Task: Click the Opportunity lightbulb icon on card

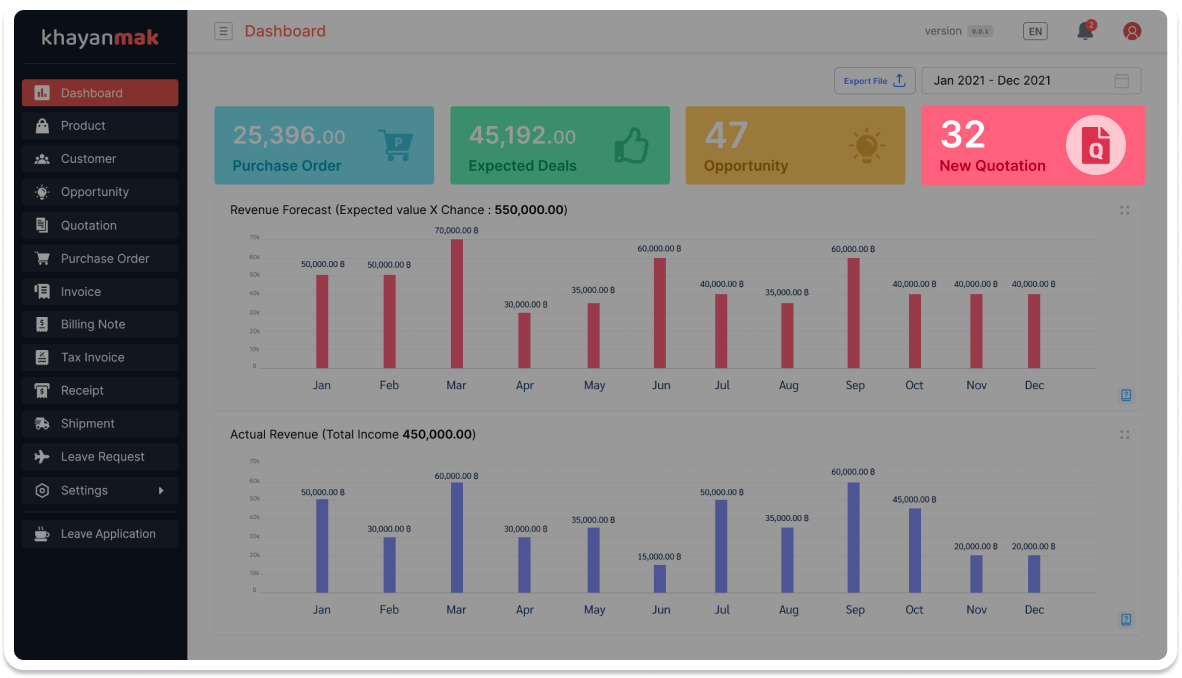Action: pyautogui.click(x=866, y=146)
